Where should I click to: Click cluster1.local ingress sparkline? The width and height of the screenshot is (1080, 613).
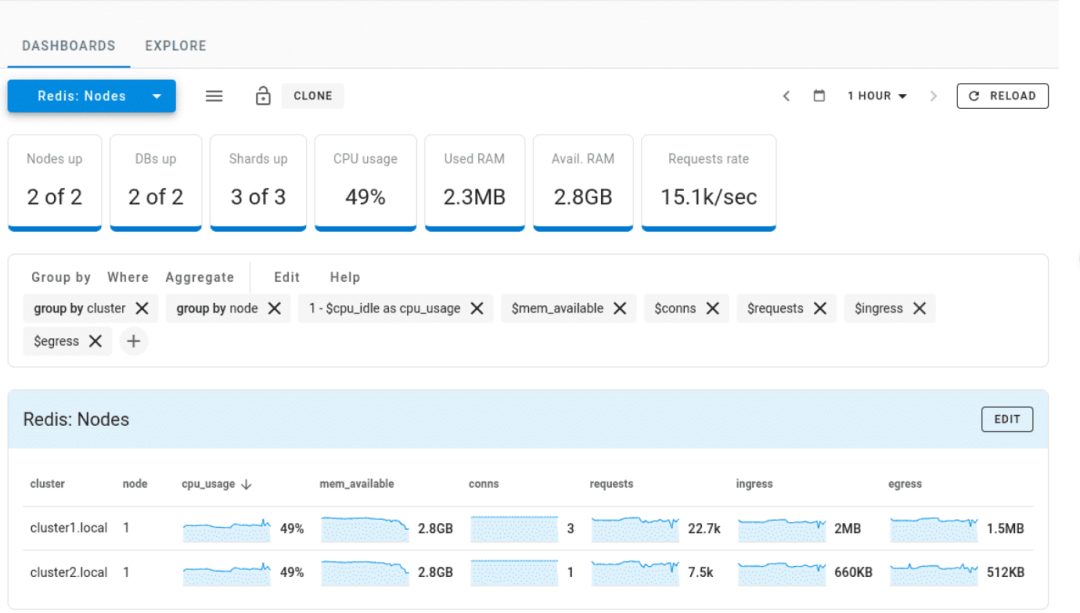pyautogui.click(x=782, y=529)
